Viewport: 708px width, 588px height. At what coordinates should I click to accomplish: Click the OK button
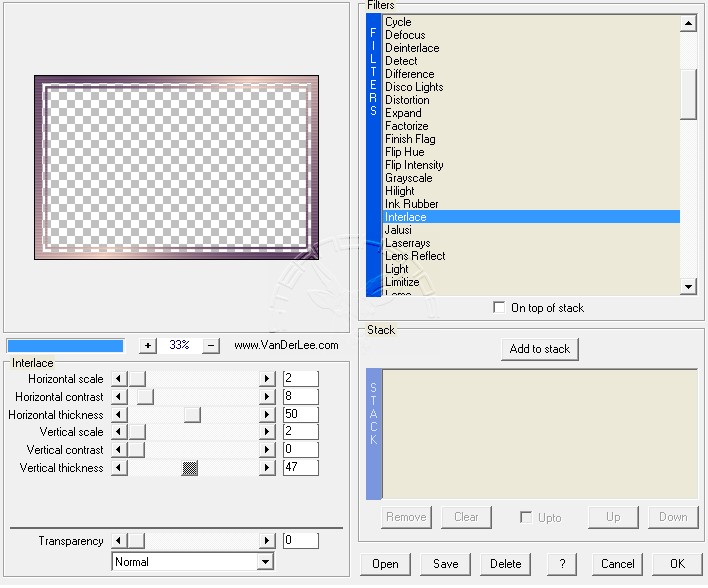coord(677,564)
